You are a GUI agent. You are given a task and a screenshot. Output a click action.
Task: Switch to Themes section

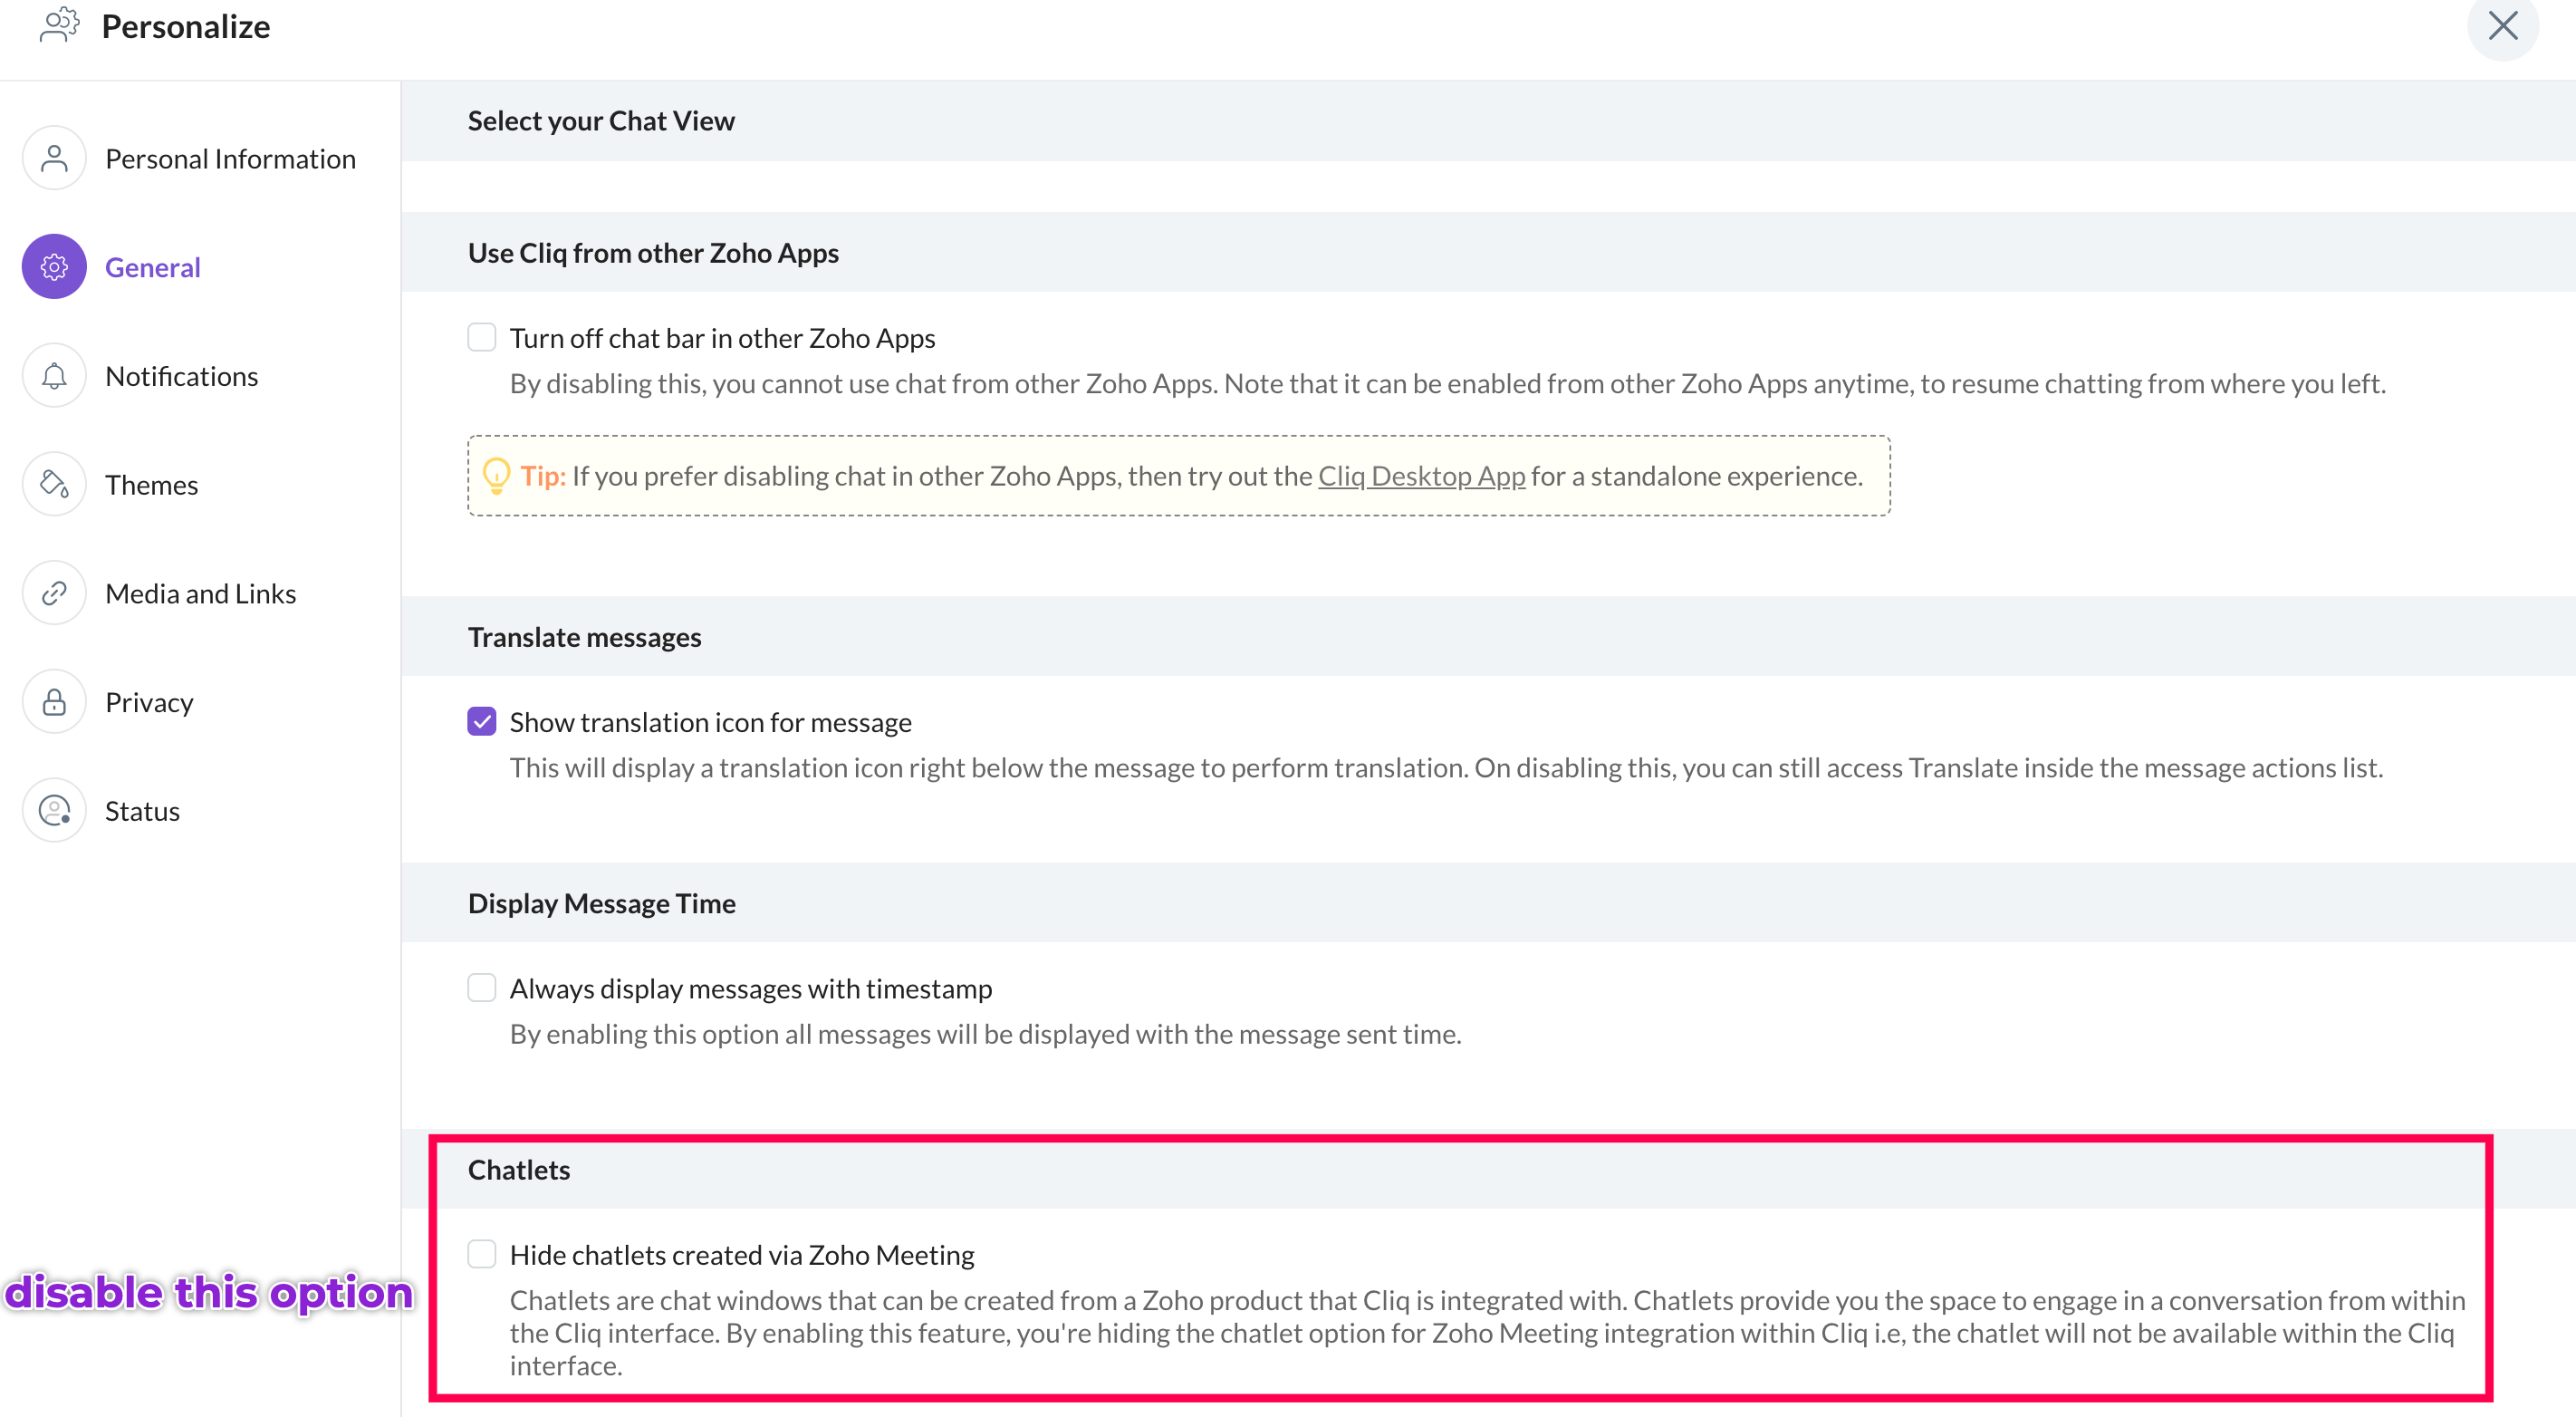click(151, 485)
